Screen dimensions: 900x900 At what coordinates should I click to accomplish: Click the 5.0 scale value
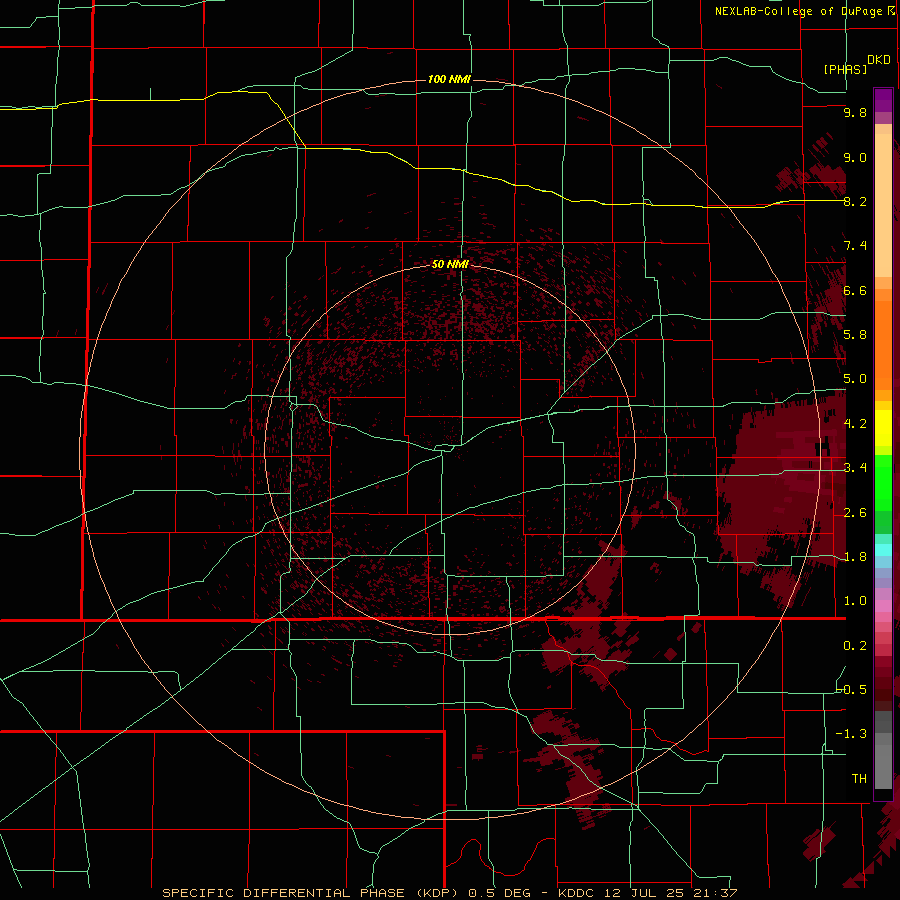click(x=855, y=379)
